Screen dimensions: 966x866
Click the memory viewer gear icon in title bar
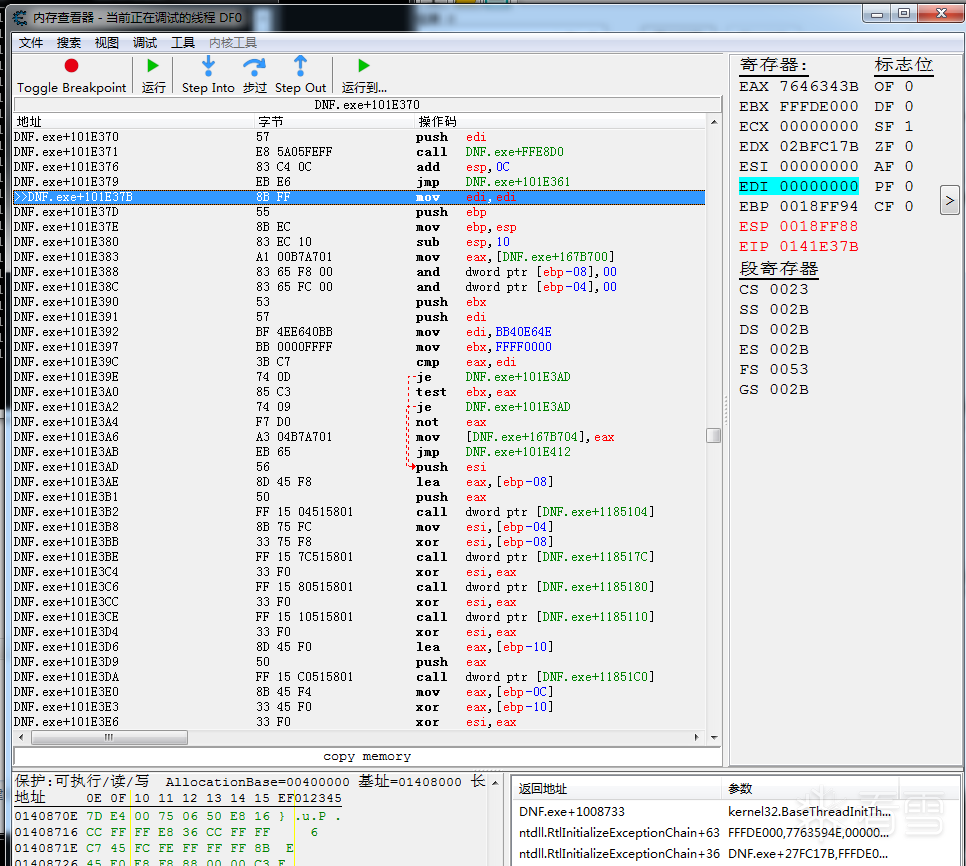(x=20, y=17)
